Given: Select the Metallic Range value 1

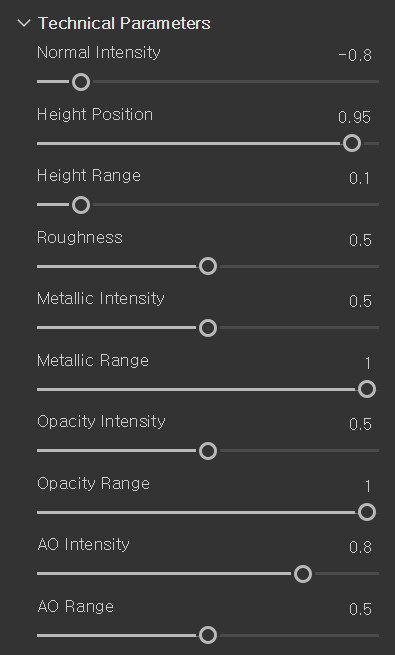Looking at the screenshot, I should (367, 363).
